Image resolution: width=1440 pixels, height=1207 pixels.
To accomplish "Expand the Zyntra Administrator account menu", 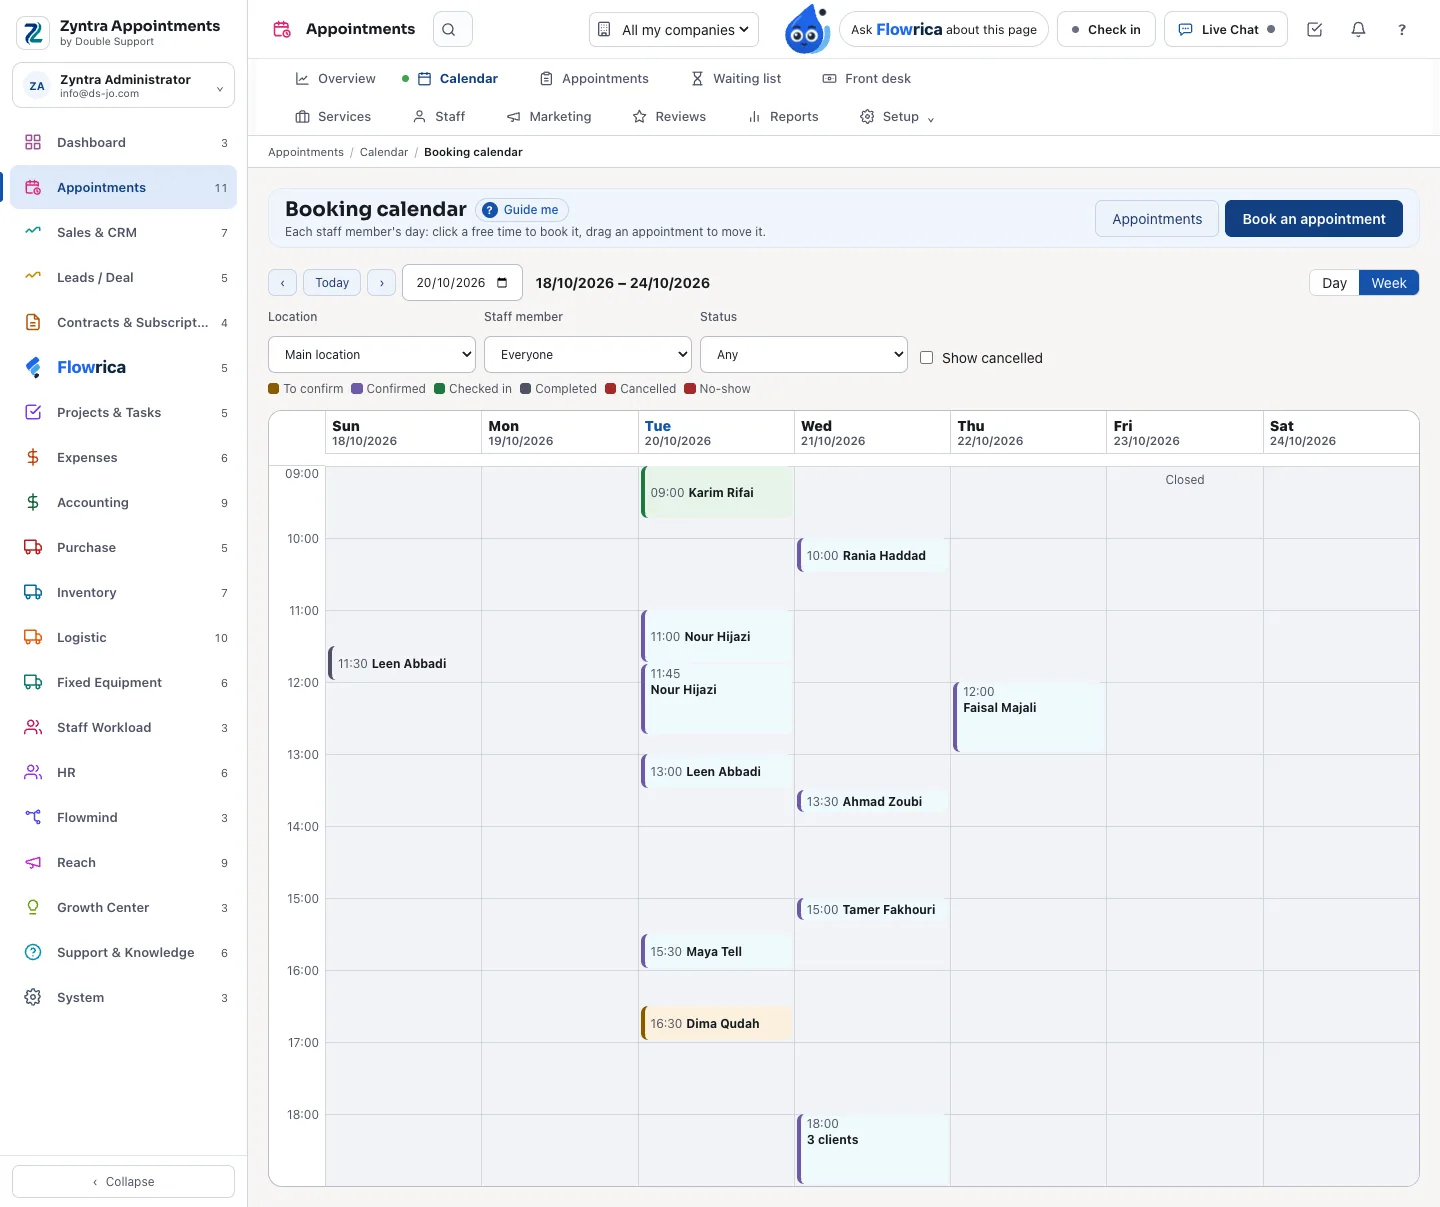I will [124, 85].
